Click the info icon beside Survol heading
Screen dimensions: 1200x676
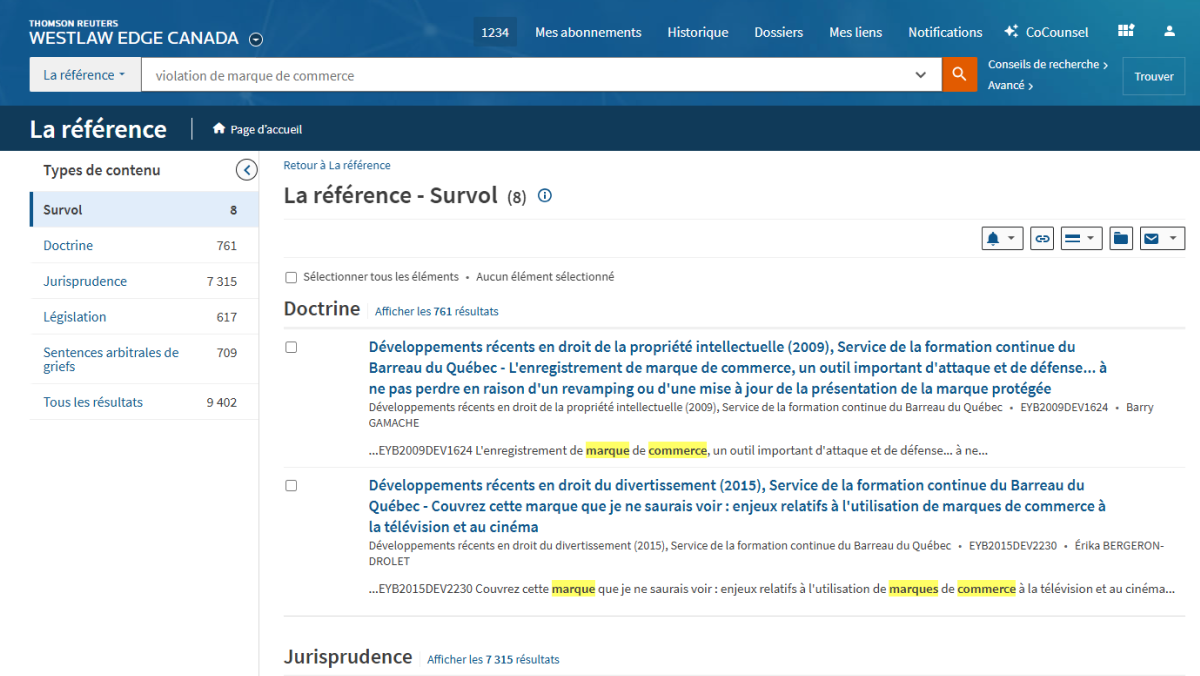pos(545,196)
